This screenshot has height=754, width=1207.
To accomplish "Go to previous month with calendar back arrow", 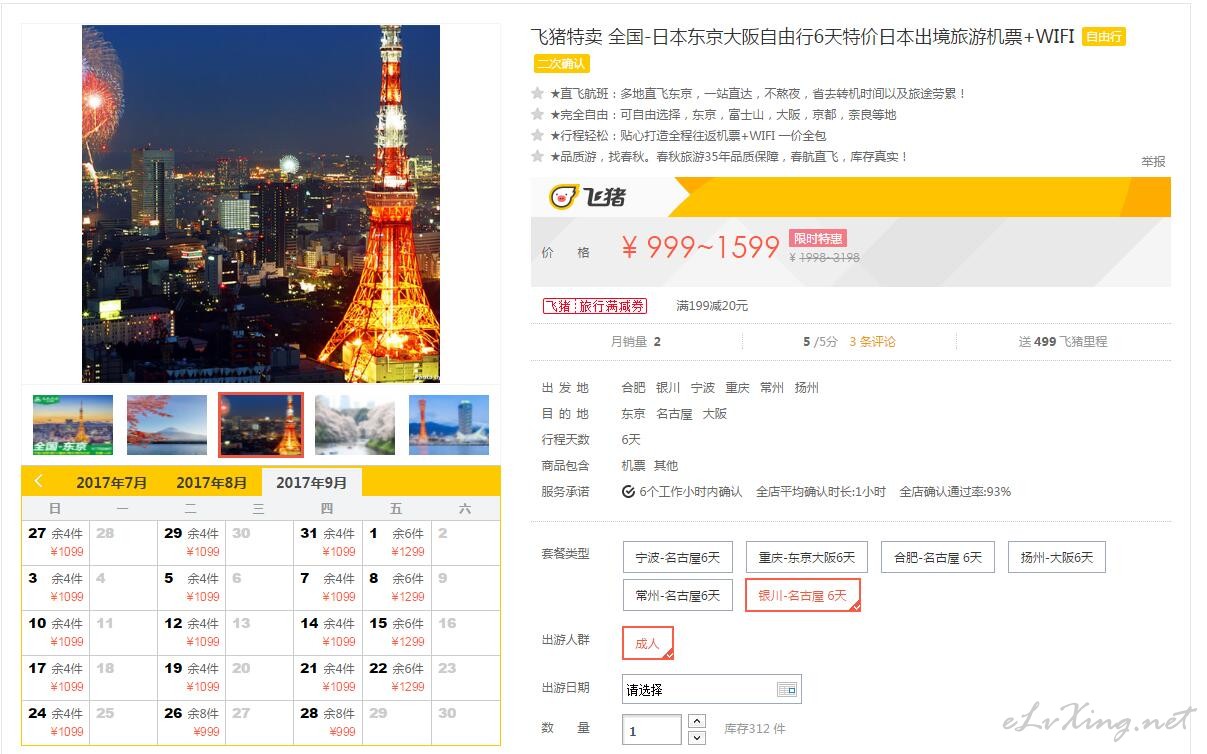I will point(39,481).
